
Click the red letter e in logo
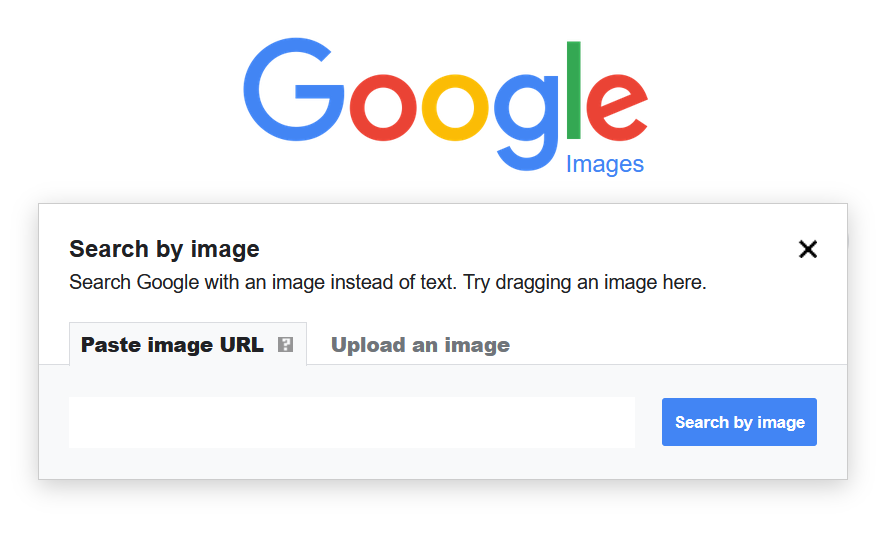(x=616, y=106)
